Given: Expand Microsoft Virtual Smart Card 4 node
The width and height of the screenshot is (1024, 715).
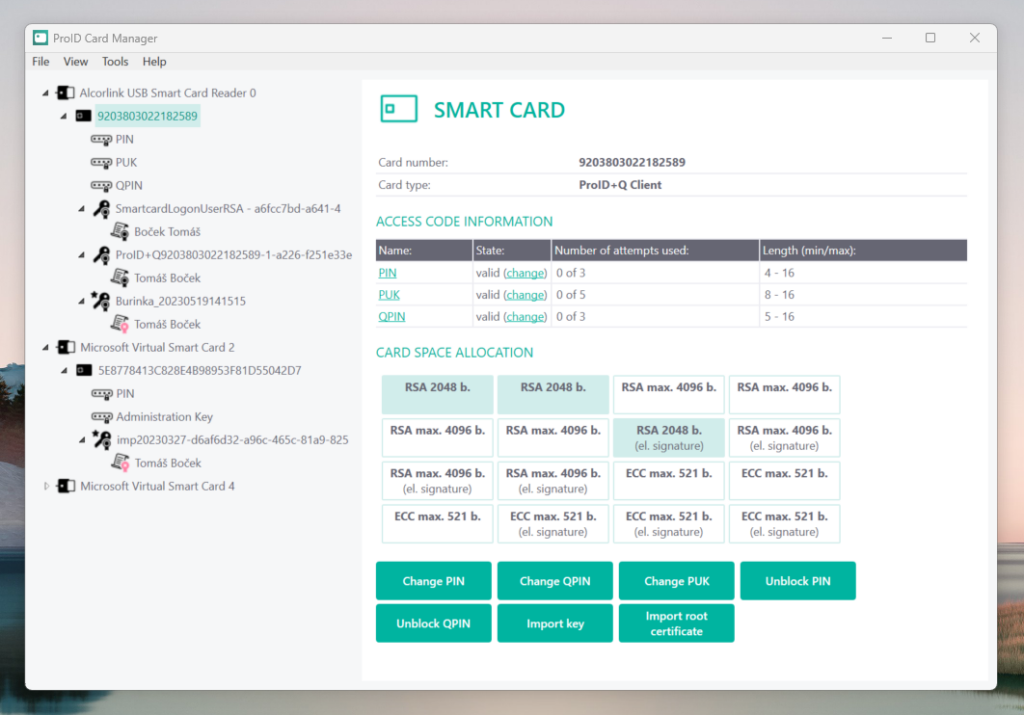Looking at the screenshot, I should [x=46, y=486].
